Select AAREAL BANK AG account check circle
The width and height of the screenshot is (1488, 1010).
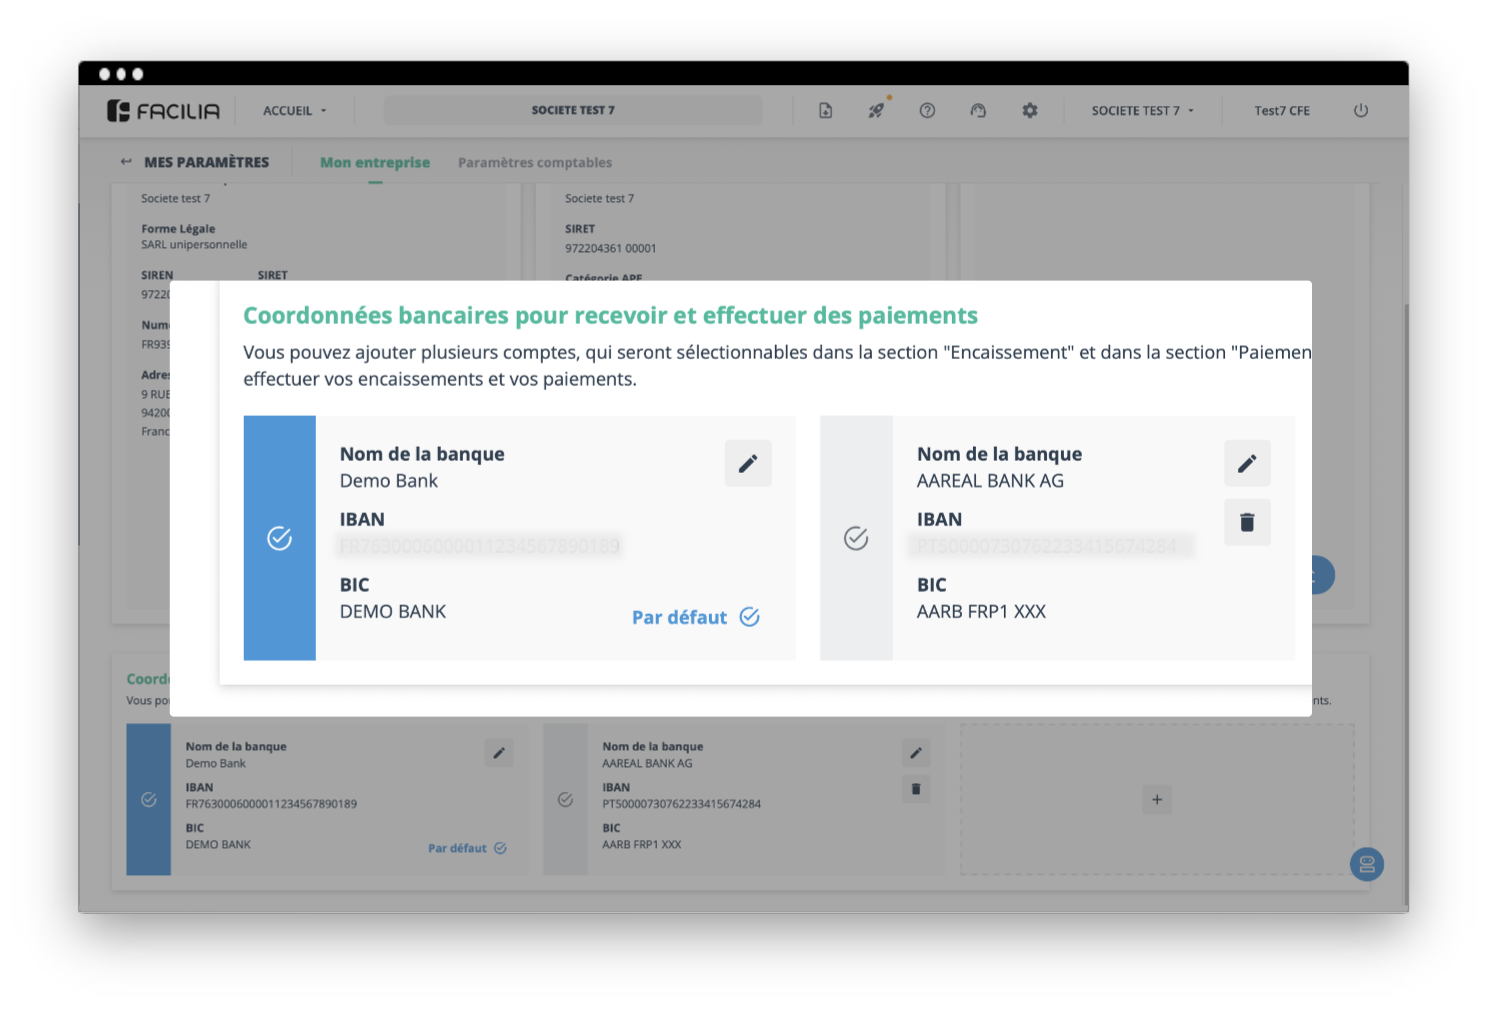856,538
